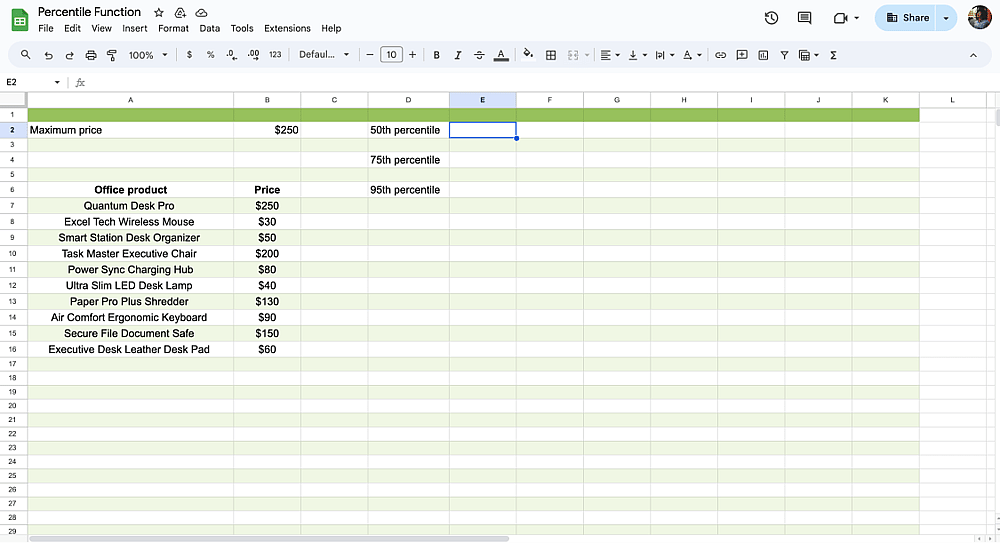This screenshot has width=1000, height=543.
Task: Expand merge cells options arrow
Action: point(587,56)
